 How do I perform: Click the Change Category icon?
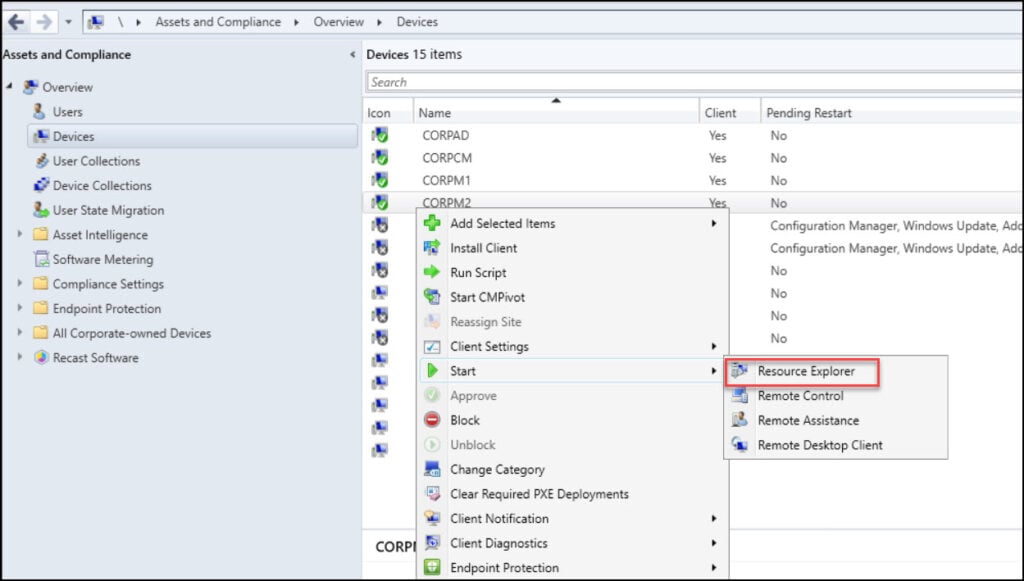[x=432, y=469]
